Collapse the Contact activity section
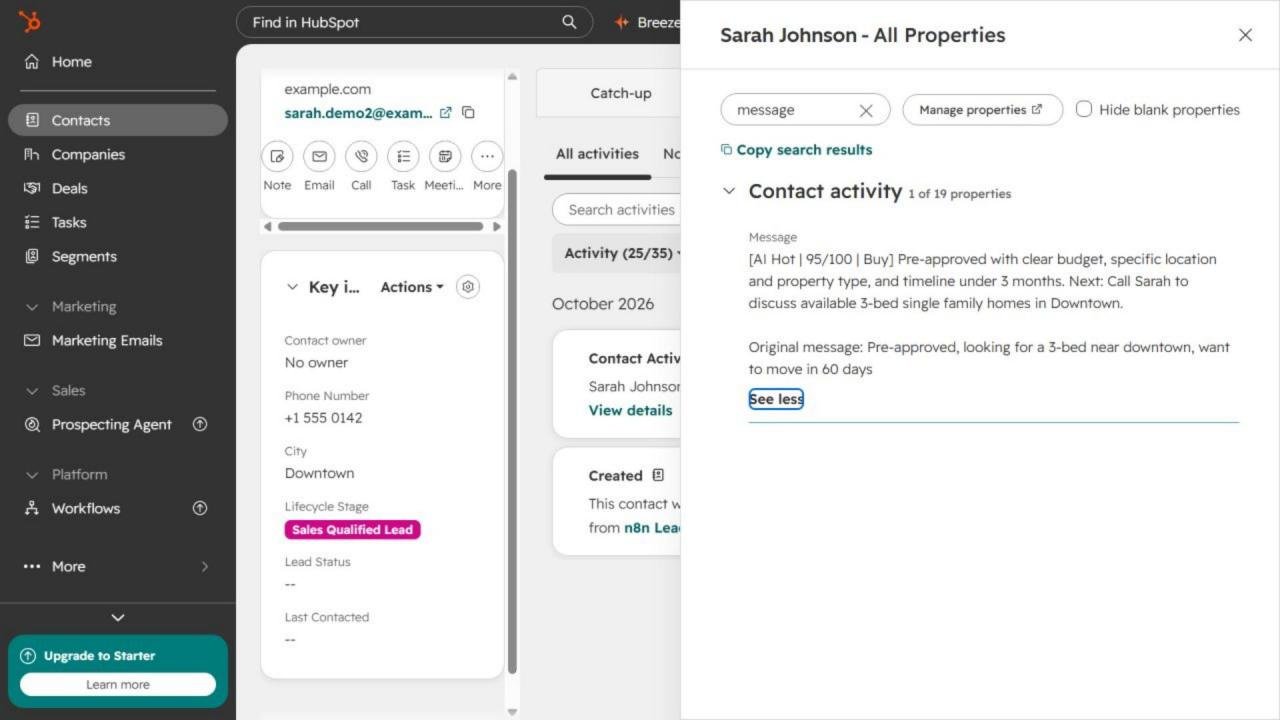1280x720 pixels. pyautogui.click(x=729, y=191)
